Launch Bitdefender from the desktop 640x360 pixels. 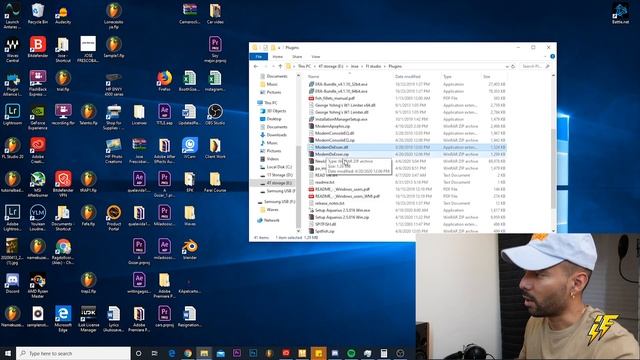38,47
